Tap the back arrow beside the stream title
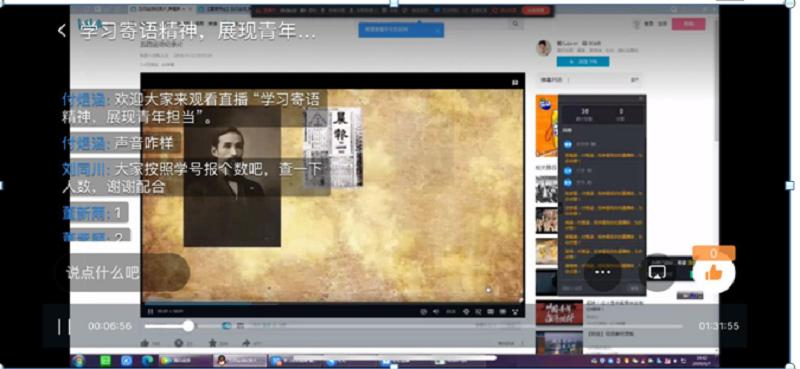This screenshot has height=369, width=800. 62,31
